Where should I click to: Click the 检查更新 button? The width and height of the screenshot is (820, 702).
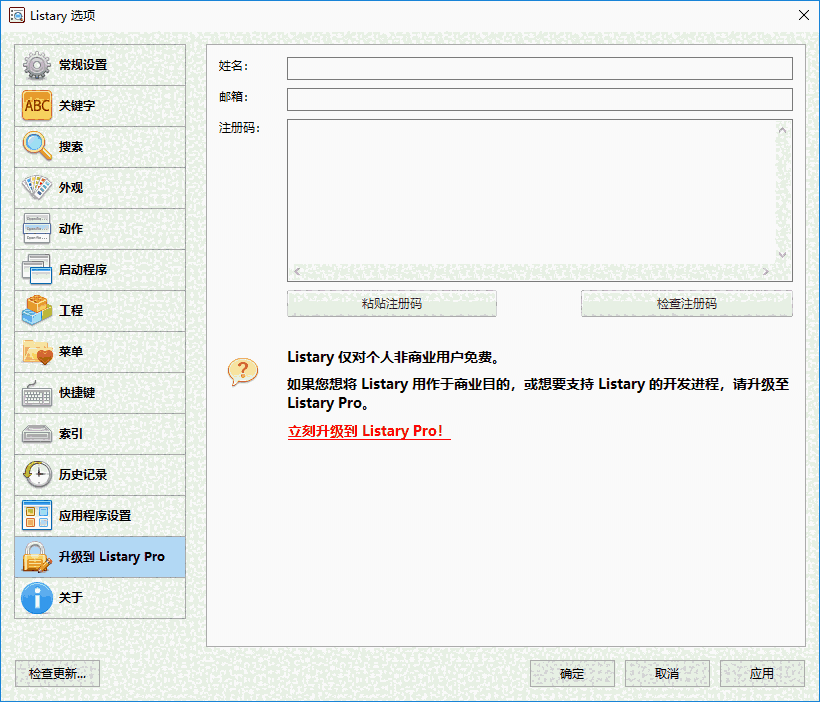click(x=57, y=673)
